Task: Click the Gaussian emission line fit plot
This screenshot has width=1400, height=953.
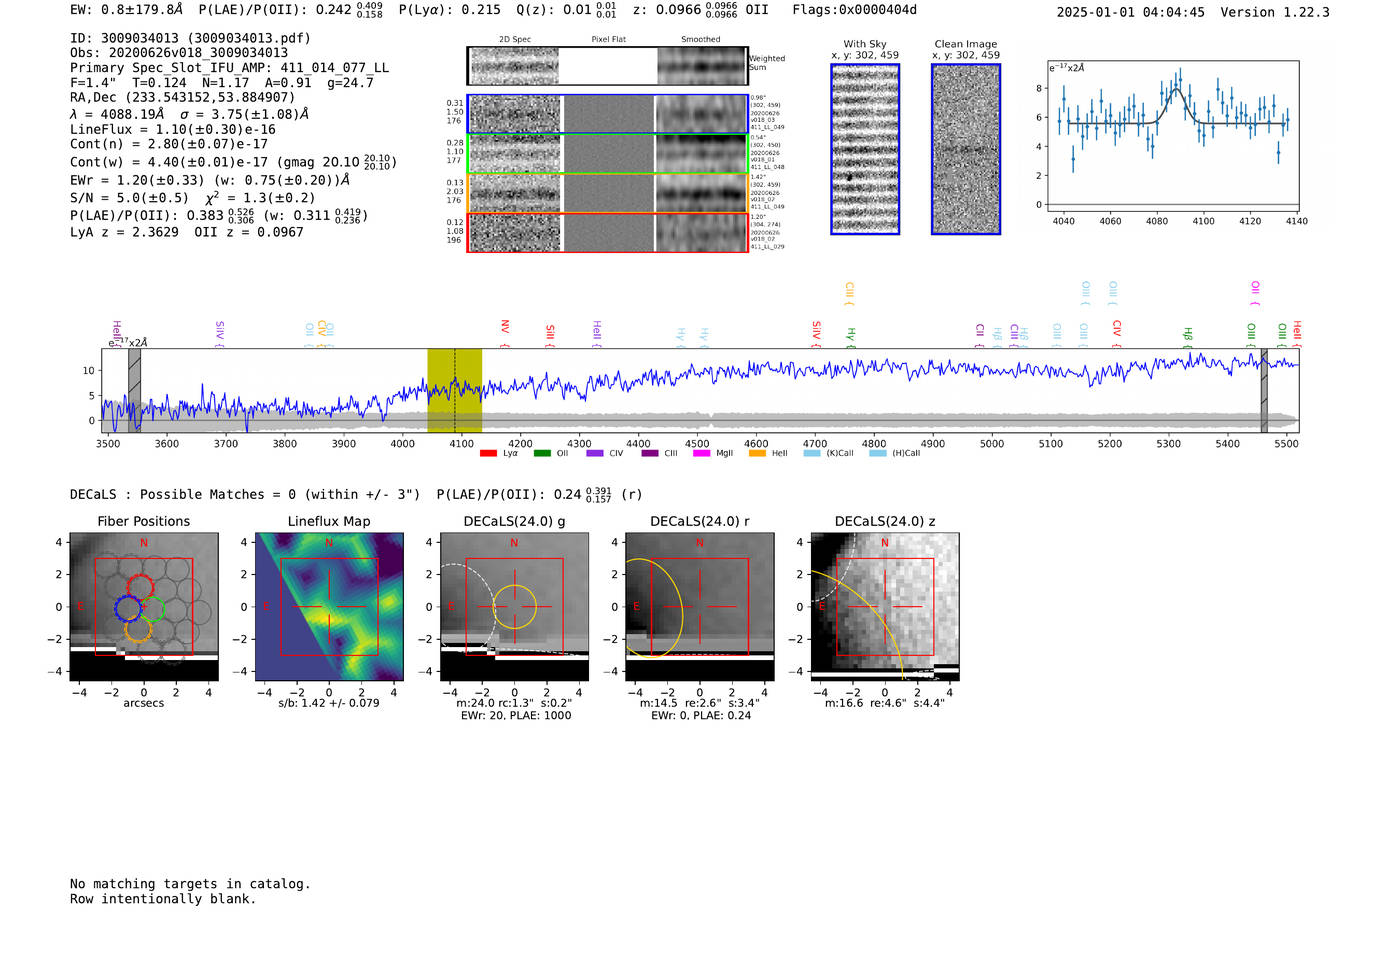Action: click(x=1173, y=136)
